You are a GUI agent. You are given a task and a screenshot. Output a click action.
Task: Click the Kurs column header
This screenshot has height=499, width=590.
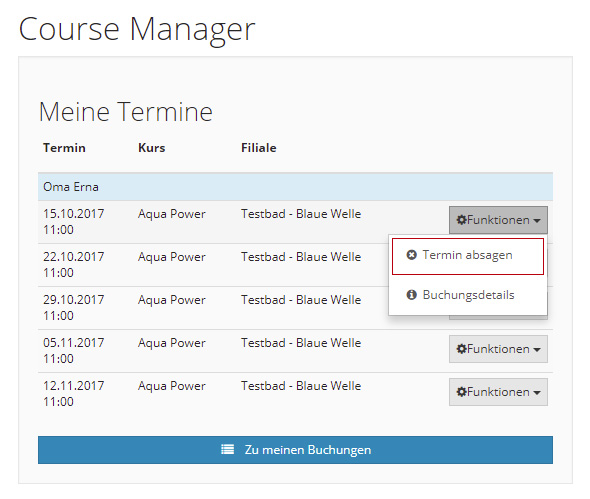152,148
